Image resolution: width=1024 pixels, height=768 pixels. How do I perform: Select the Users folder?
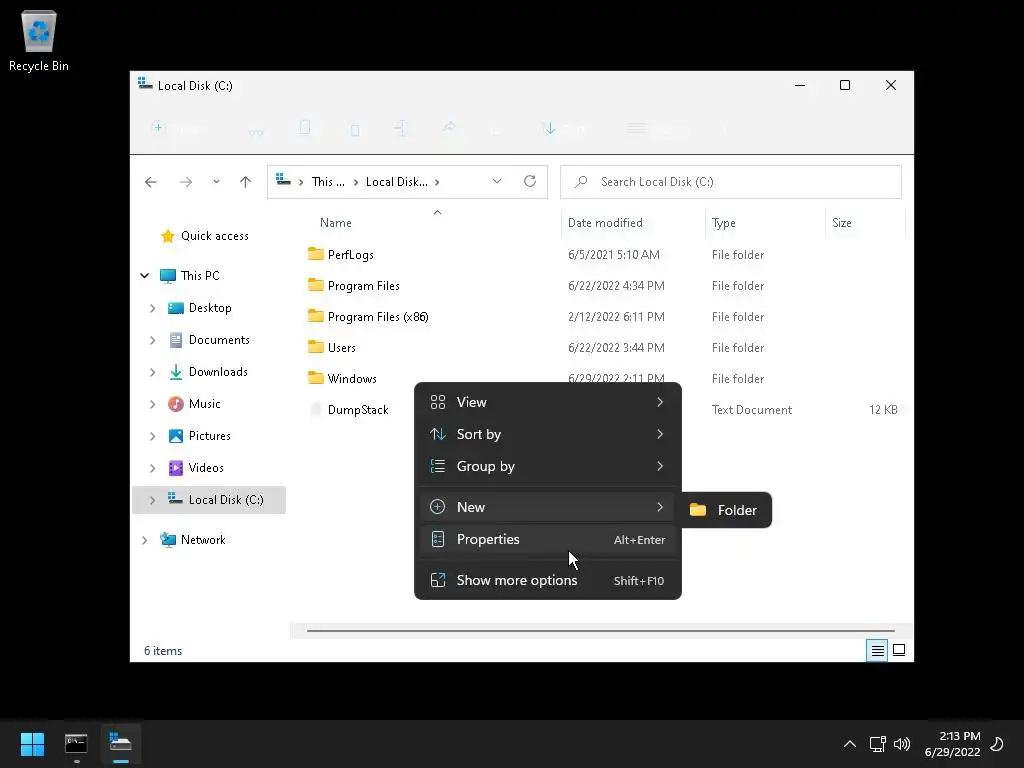pyautogui.click(x=332, y=347)
